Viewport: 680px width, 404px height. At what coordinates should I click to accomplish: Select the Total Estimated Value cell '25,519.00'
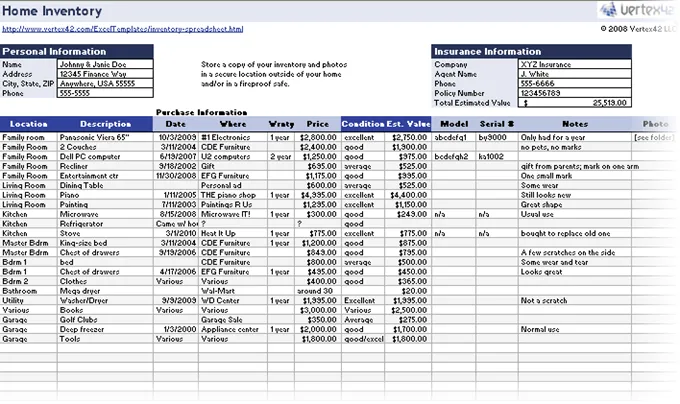[x=575, y=103]
